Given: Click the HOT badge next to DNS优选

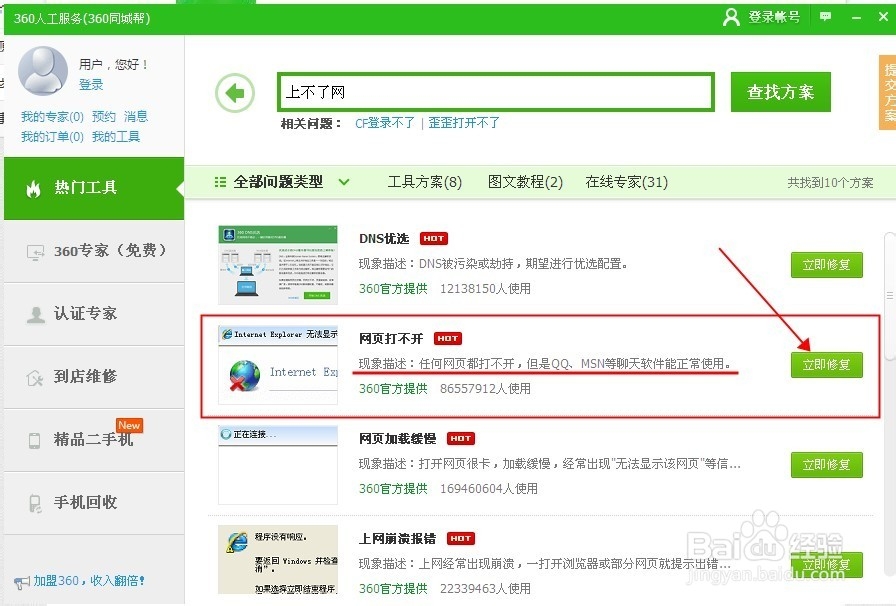Looking at the screenshot, I should click(x=434, y=238).
